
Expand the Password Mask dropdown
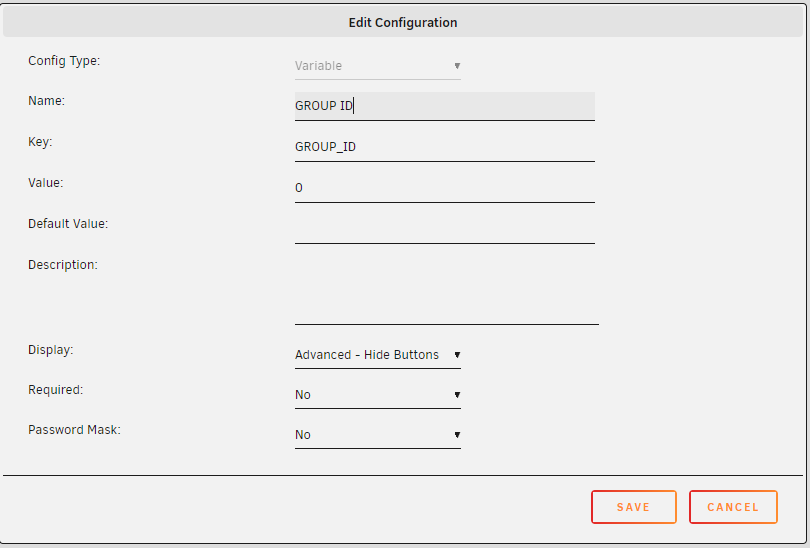(378, 435)
